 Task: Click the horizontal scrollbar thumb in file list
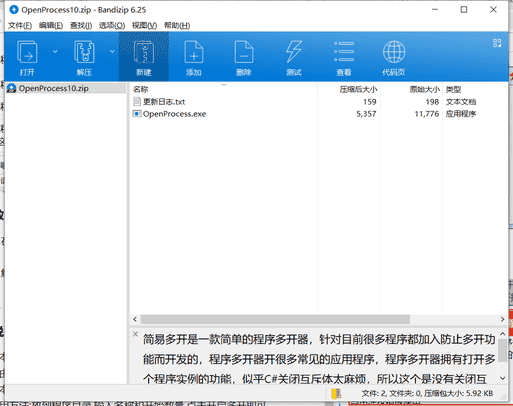coord(275,319)
